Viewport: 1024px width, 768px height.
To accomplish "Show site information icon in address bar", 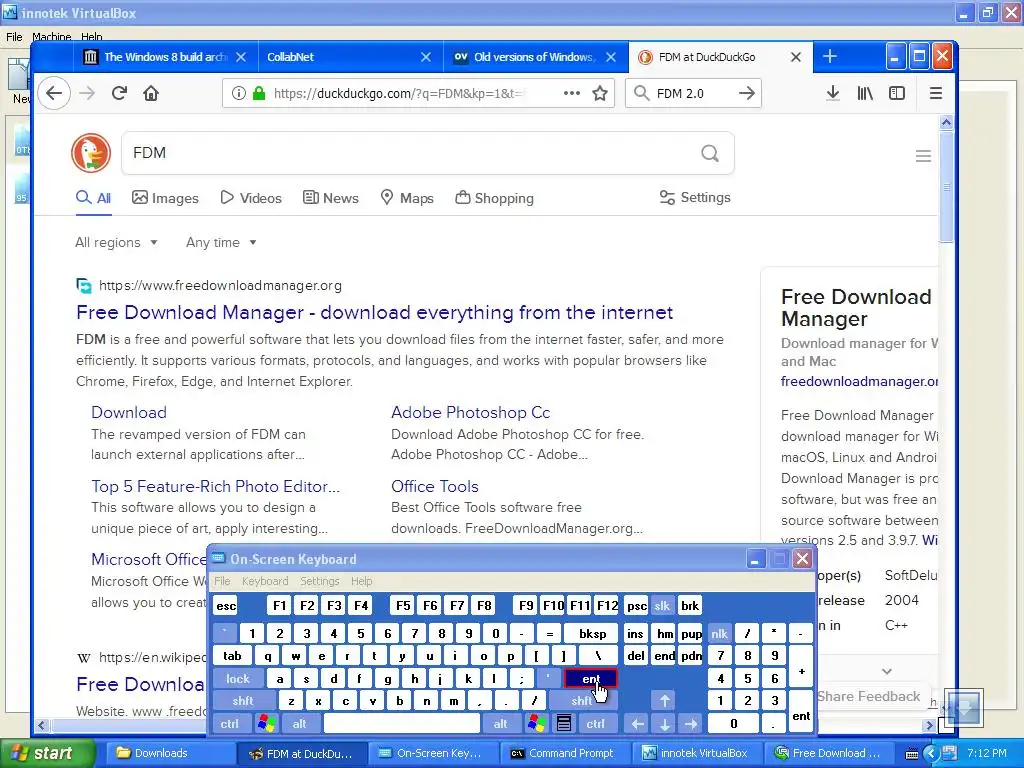I will coord(238,93).
